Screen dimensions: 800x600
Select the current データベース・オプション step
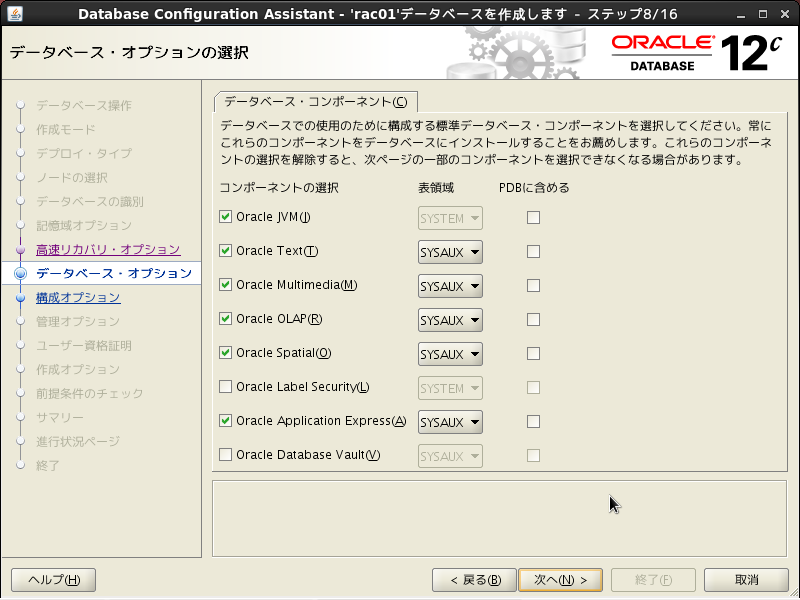[x=114, y=273]
